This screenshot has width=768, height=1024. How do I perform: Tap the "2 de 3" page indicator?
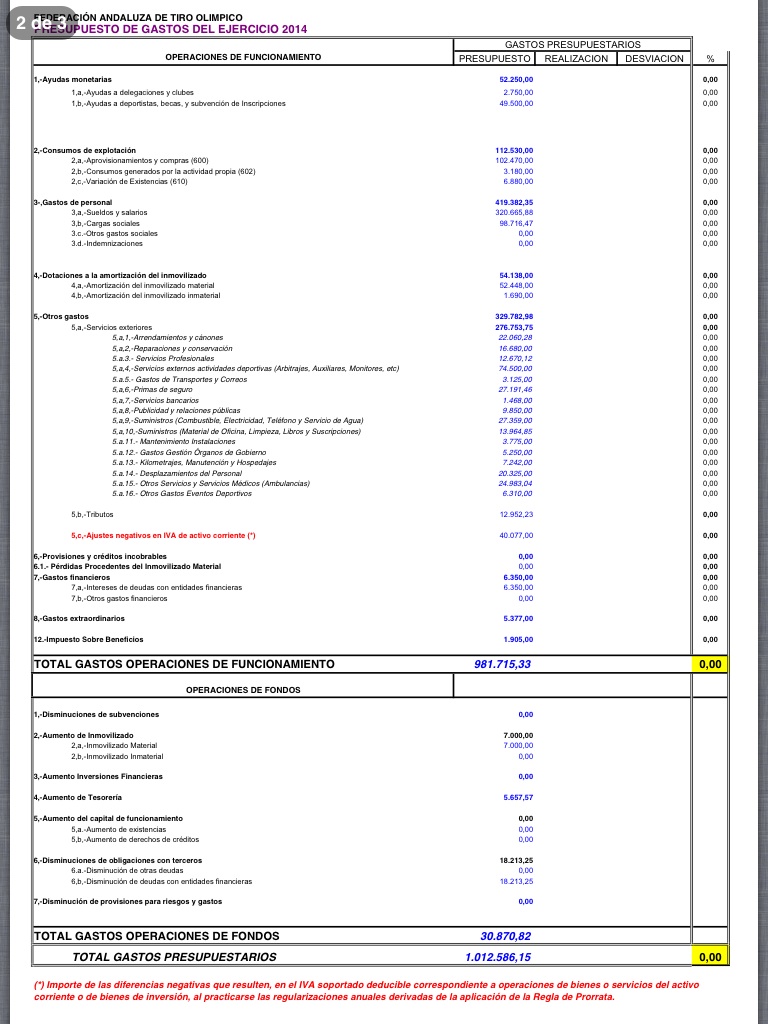pyautogui.click(x=40, y=23)
